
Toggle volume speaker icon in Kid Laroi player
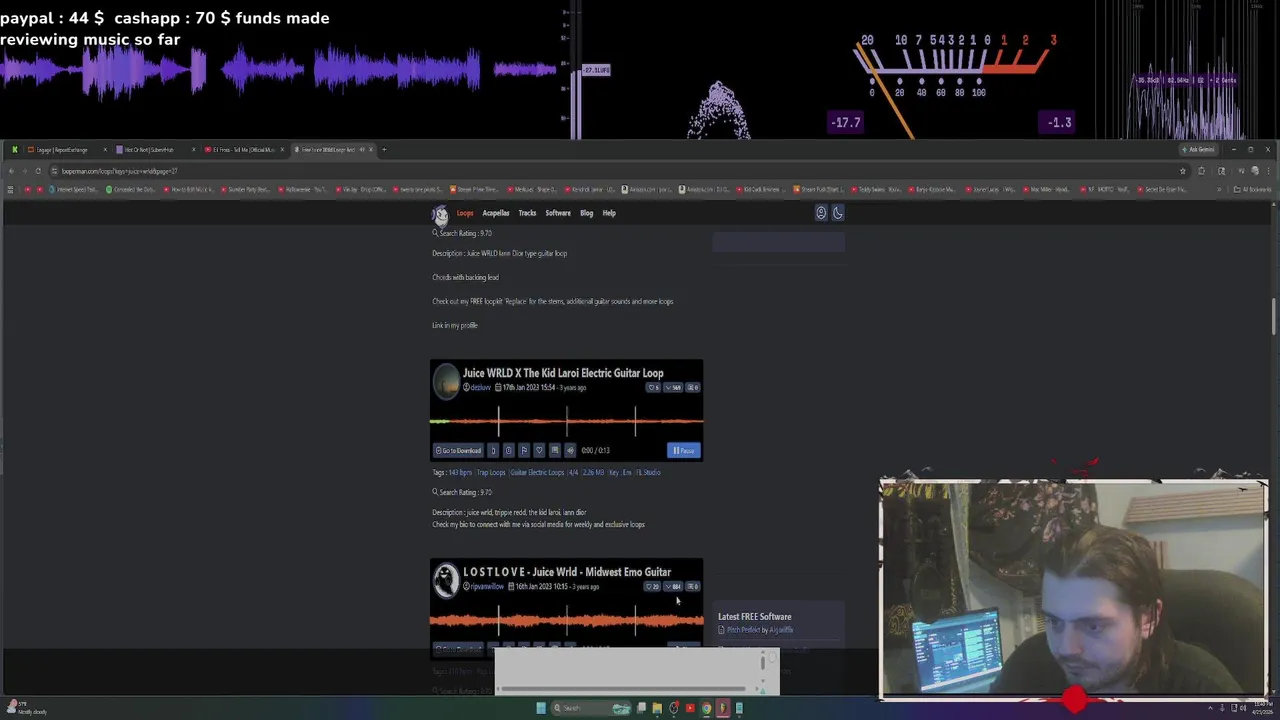click(x=570, y=450)
